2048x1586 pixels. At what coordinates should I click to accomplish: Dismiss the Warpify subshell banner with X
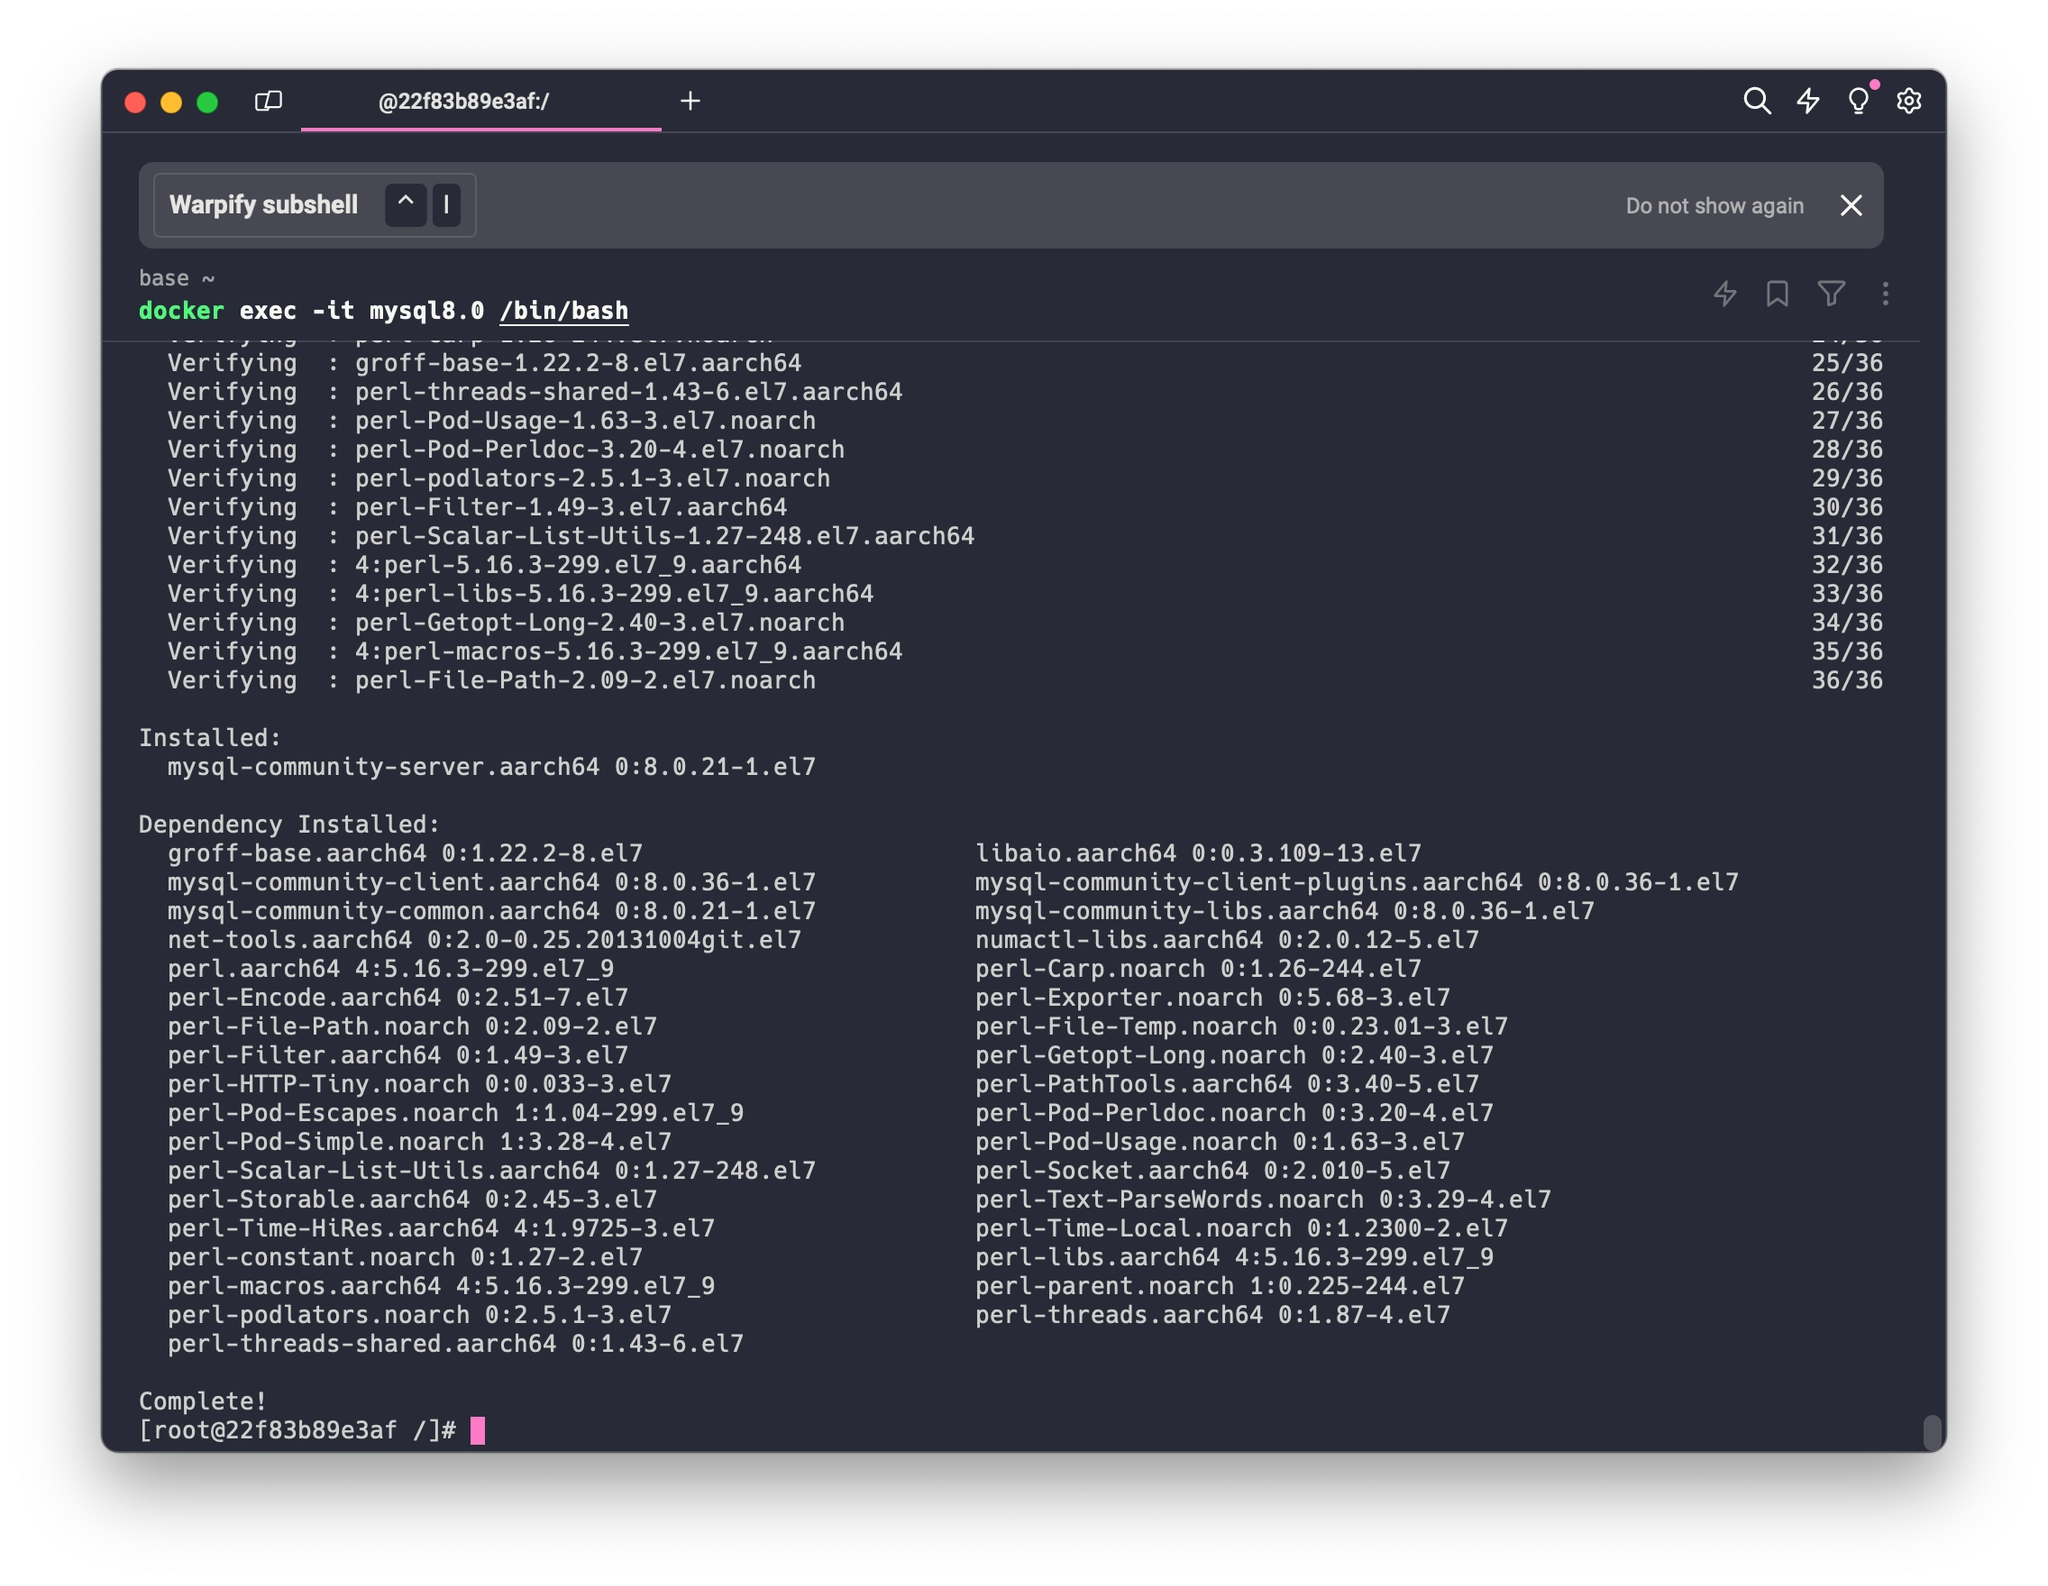(x=1851, y=205)
